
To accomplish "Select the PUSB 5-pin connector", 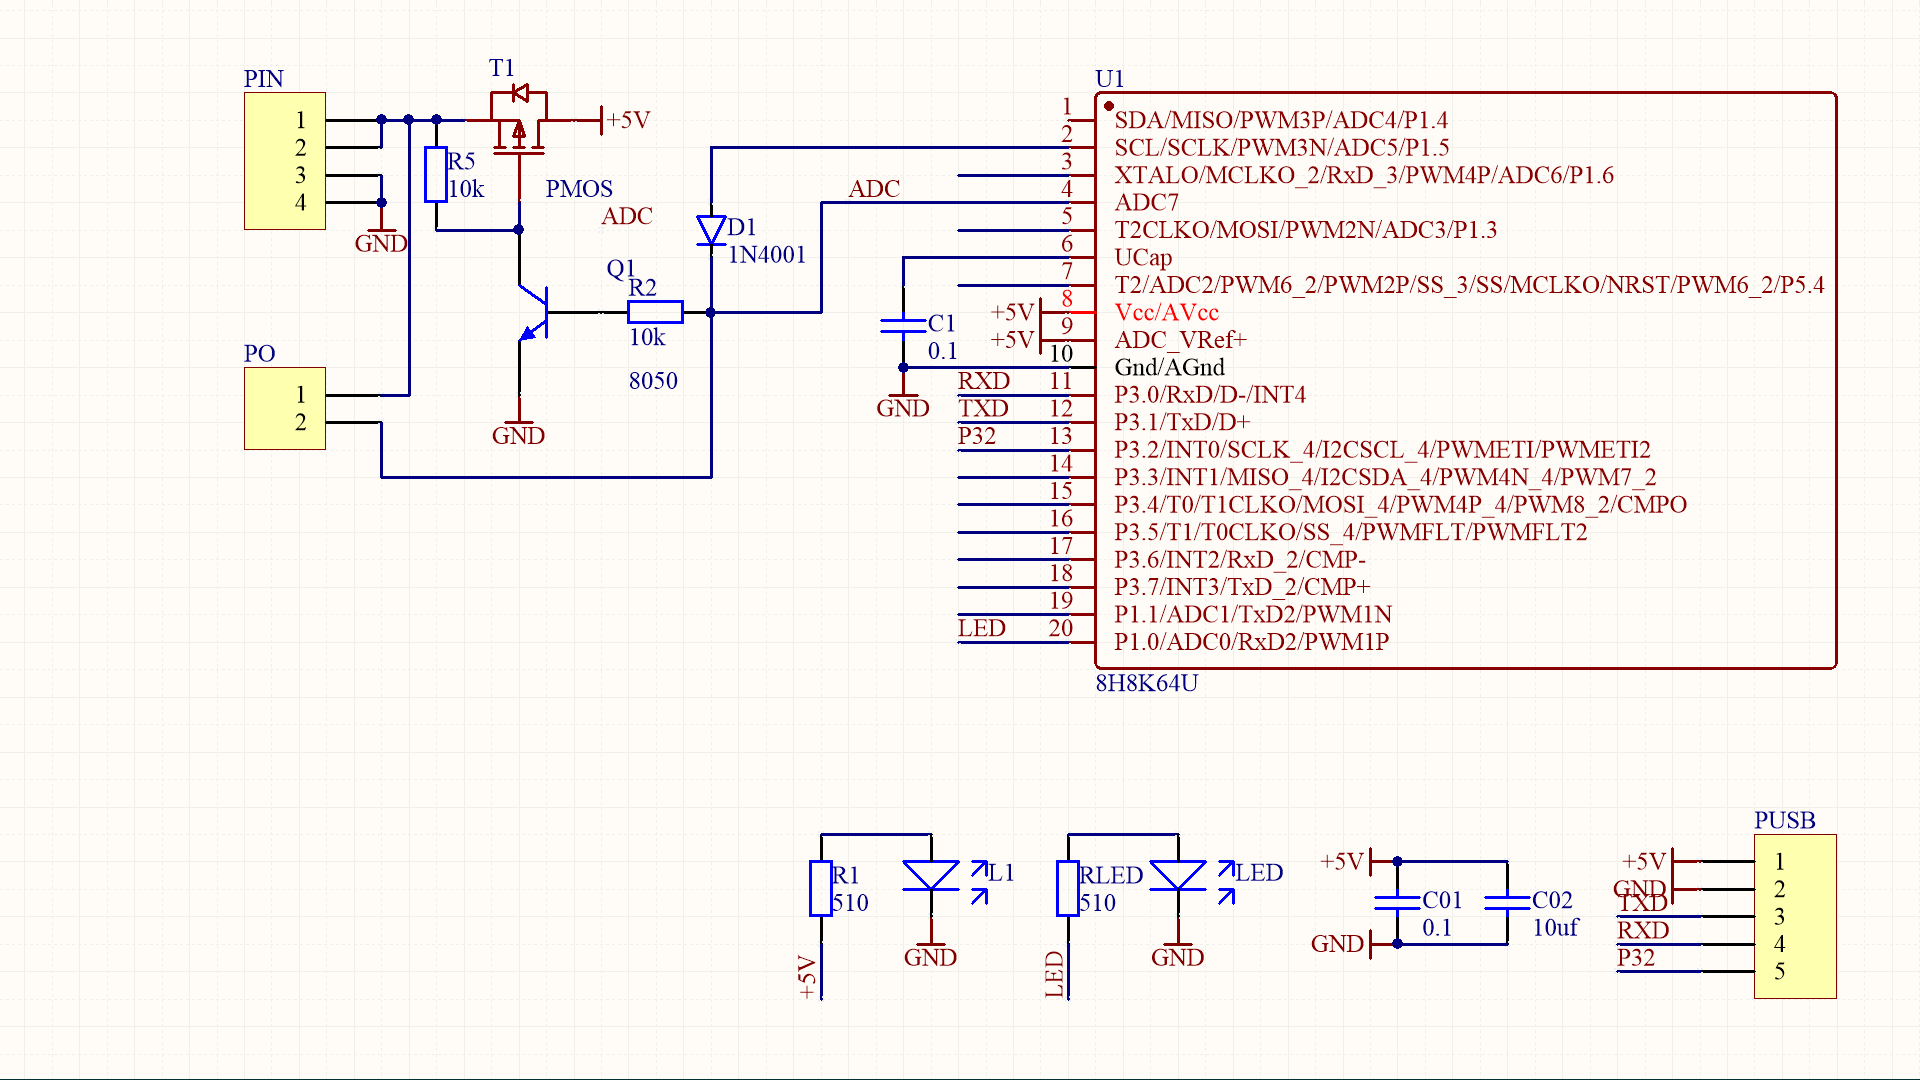I will pyautogui.click(x=1795, y=916).
